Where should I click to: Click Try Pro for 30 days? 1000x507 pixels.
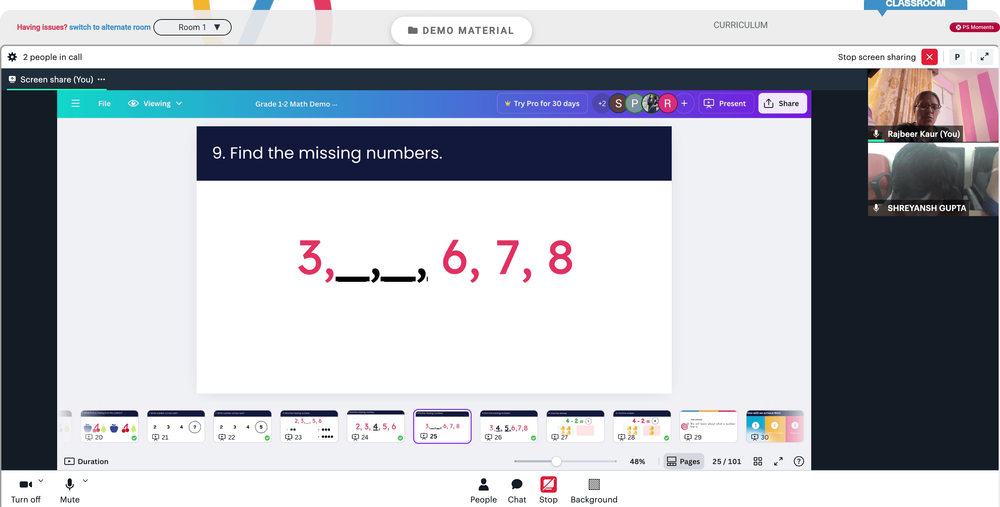[x=542, y=103]
